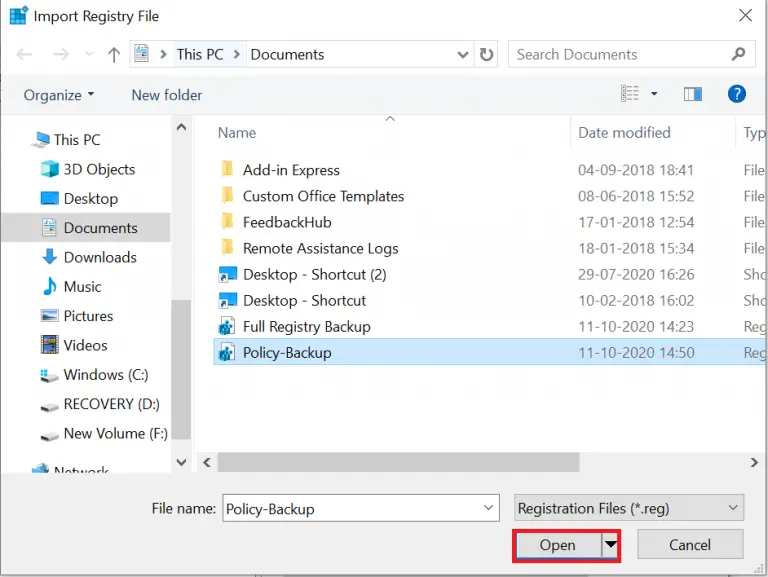The image size is (768, 577).
Task: Click the search magnifier icon
Action: click(x=738, y=54)
